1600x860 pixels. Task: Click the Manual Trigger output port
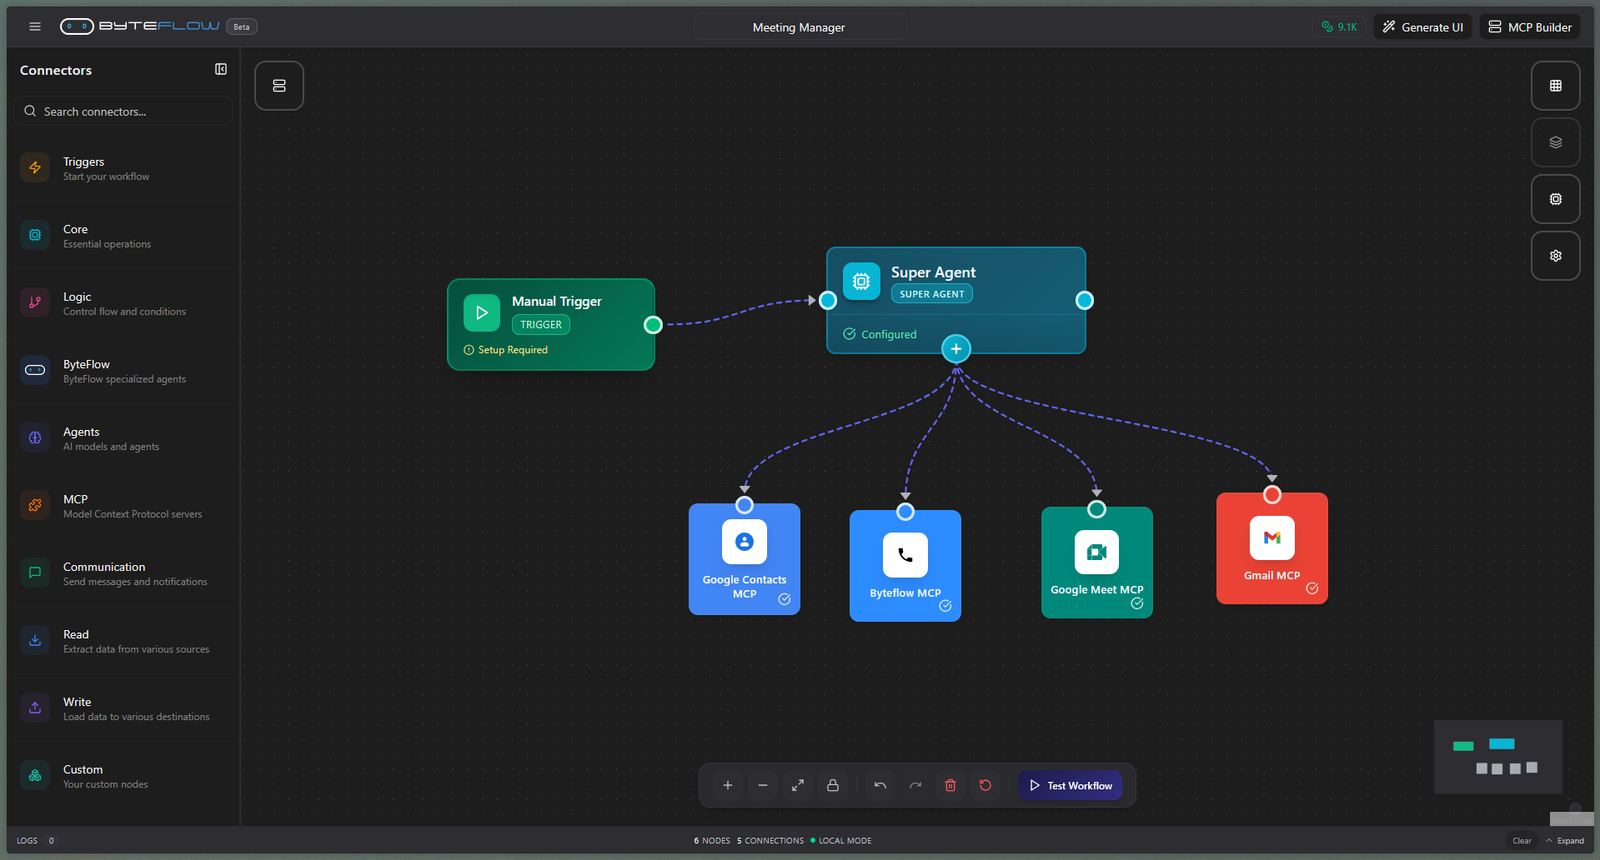(x=653, y=325)
